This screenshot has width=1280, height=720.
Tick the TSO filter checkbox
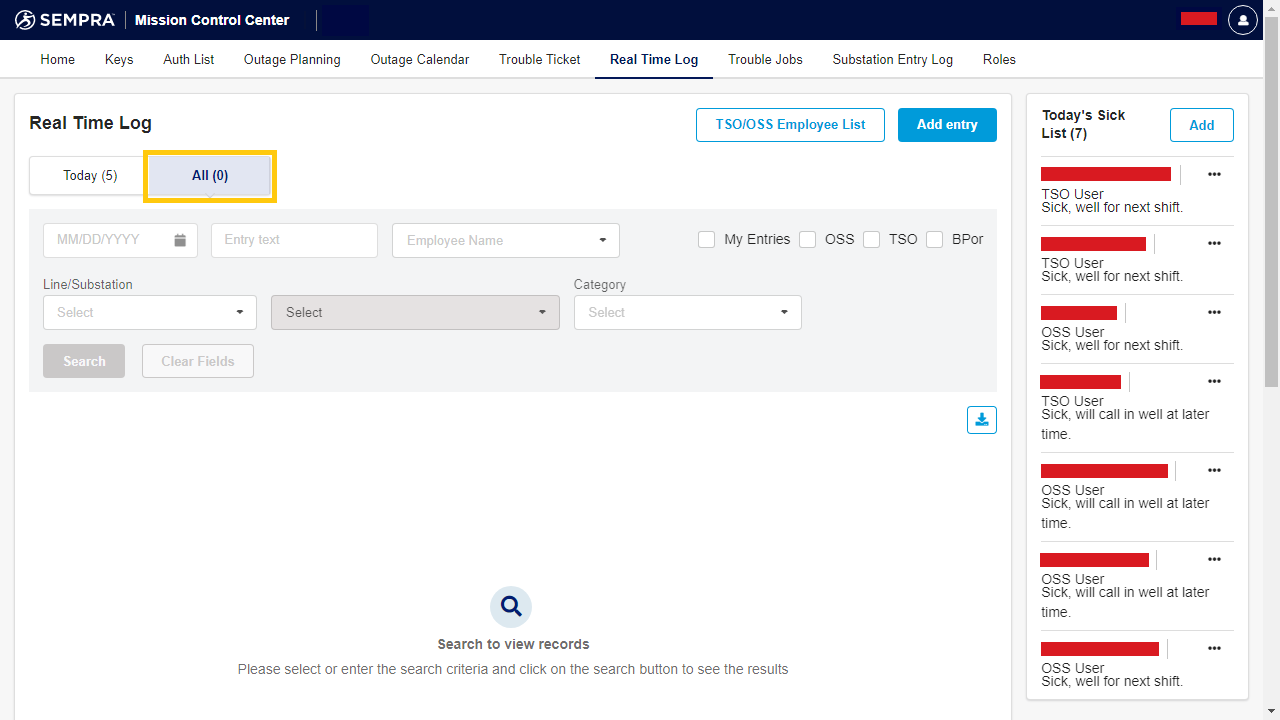pyautogui.click(x=872, y=240)
